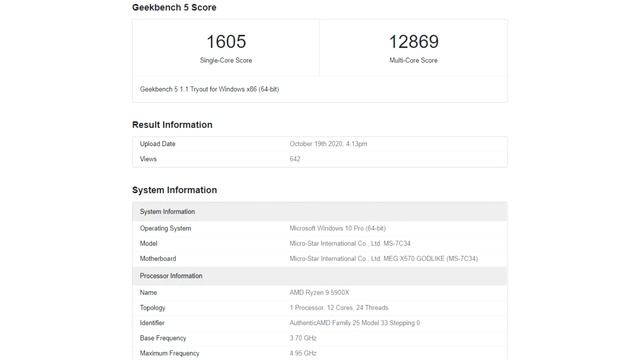Click the bold System Information section heading
Image resolution: width=640 pixels, height=360 pixels.
pos(174,190)
